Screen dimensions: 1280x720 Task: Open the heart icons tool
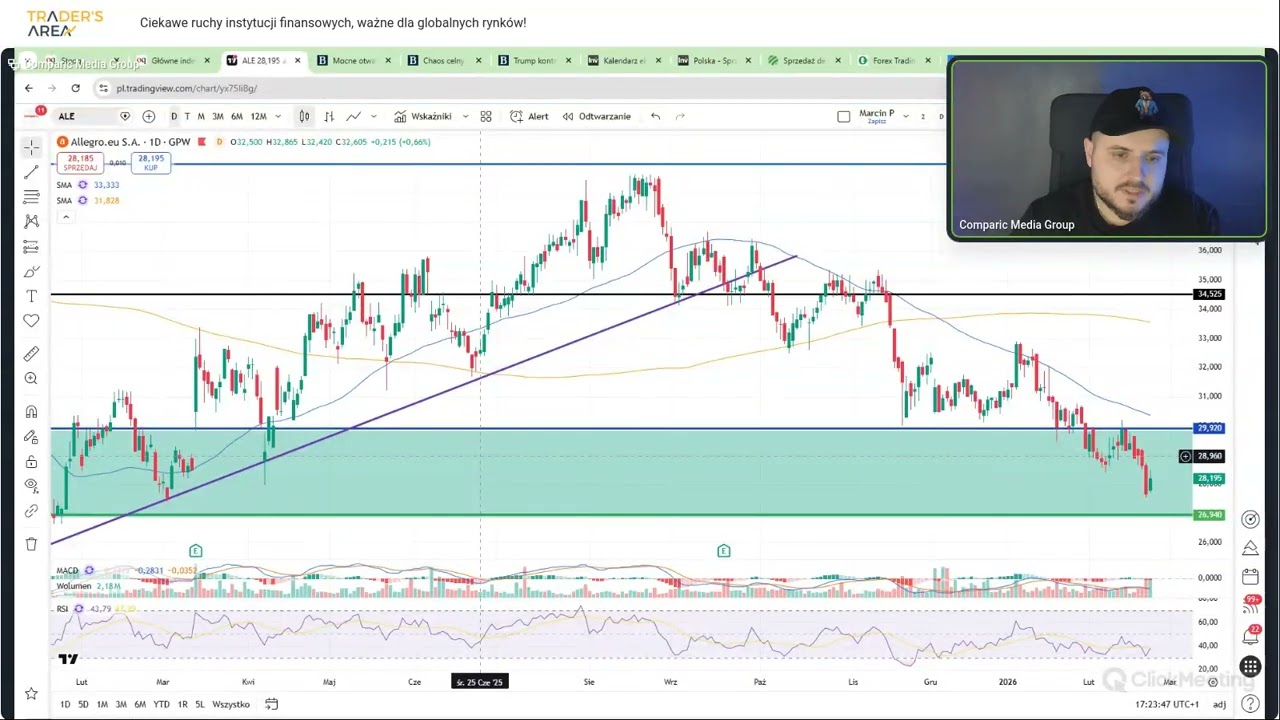31,321
